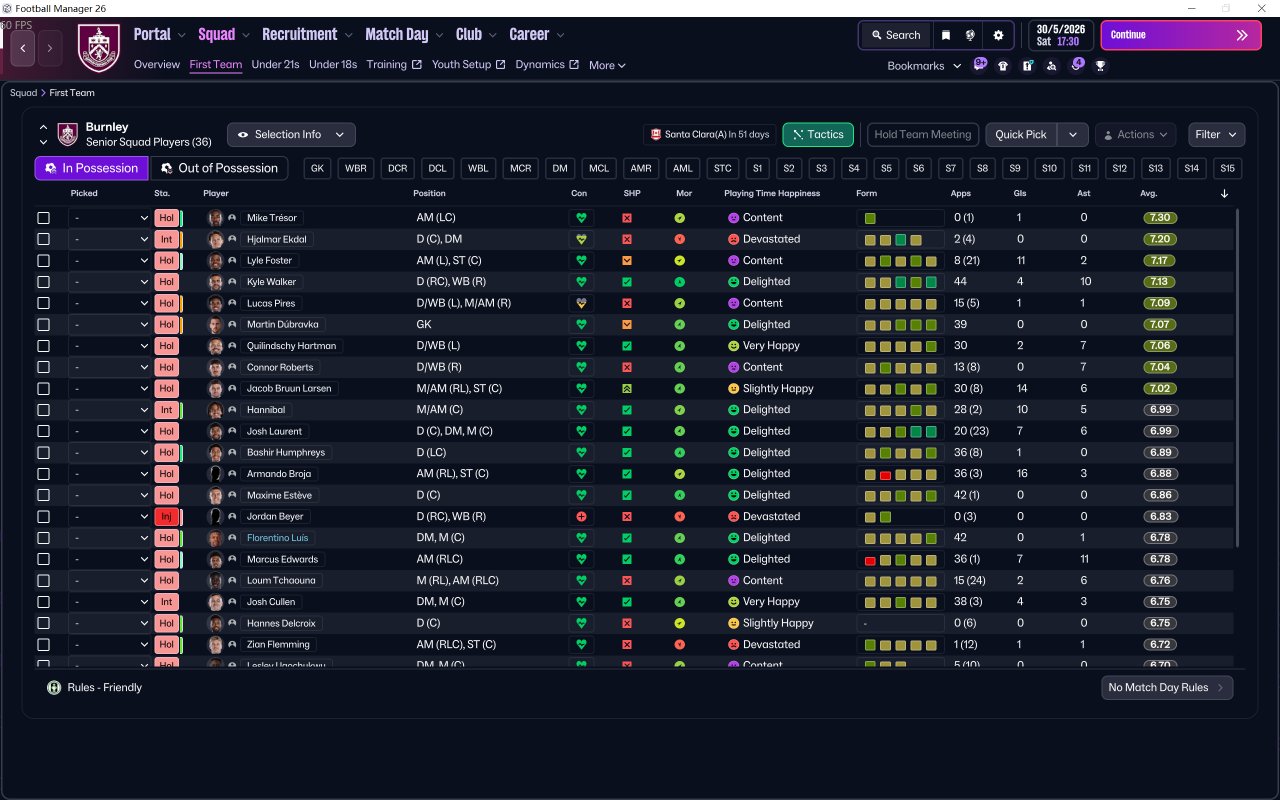Open the Bookmarks dropdown

coord(924,66)
